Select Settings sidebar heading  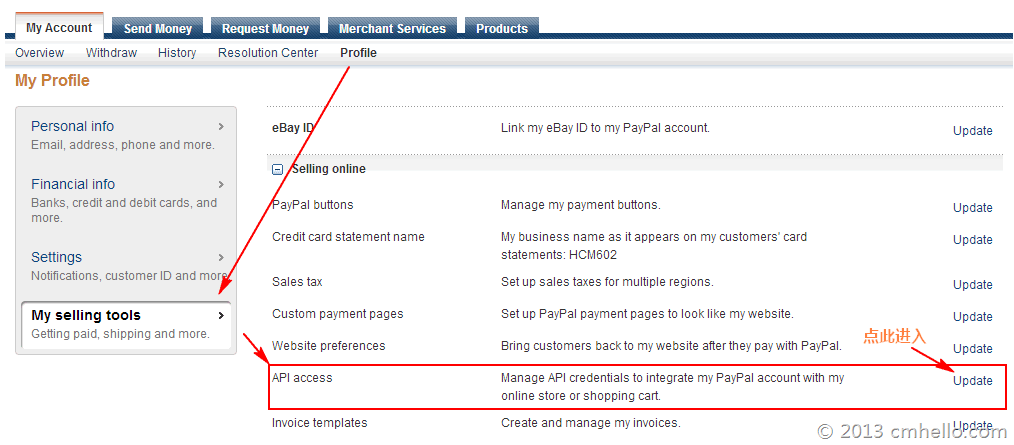point(56,257)
